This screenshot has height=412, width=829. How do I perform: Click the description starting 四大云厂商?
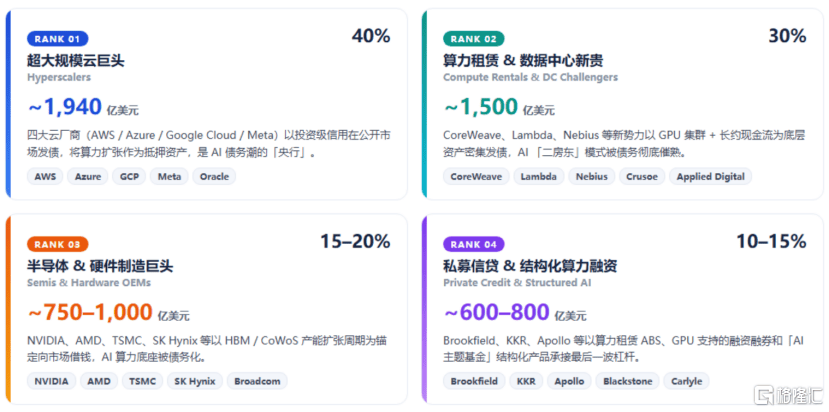click(x=209, y=144)
